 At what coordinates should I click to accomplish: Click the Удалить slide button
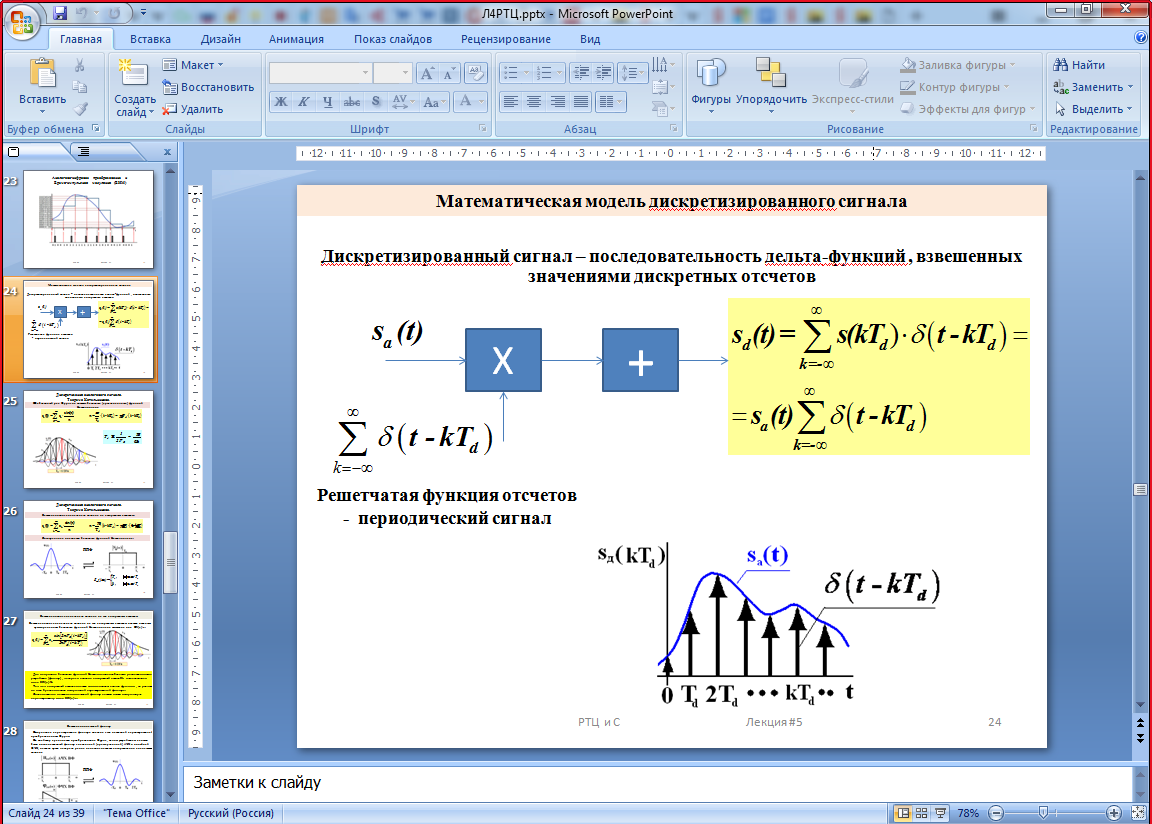192,109
